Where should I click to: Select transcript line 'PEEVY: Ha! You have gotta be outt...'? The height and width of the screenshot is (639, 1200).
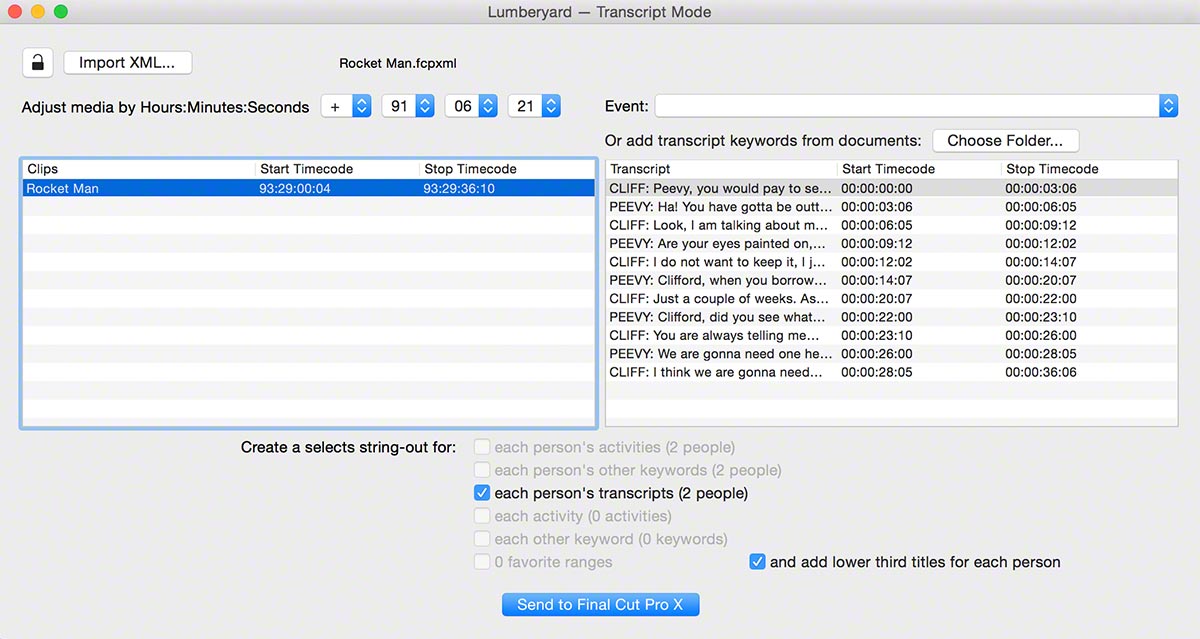[892, 207]
